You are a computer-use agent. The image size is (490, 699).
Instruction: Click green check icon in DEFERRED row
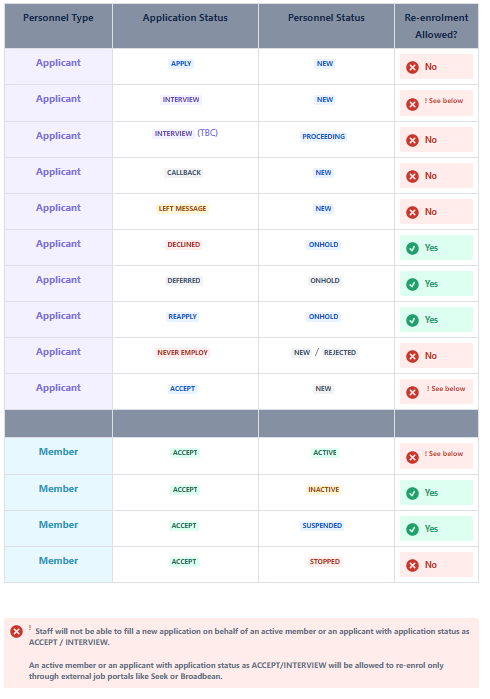point(412,284)
